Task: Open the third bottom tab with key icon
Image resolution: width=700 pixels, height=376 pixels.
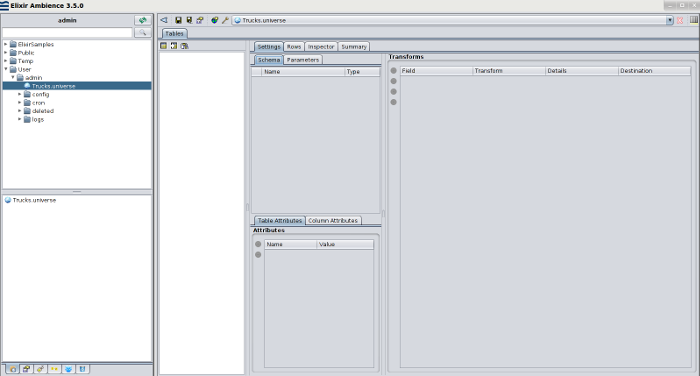Action: tap(40, 369)
